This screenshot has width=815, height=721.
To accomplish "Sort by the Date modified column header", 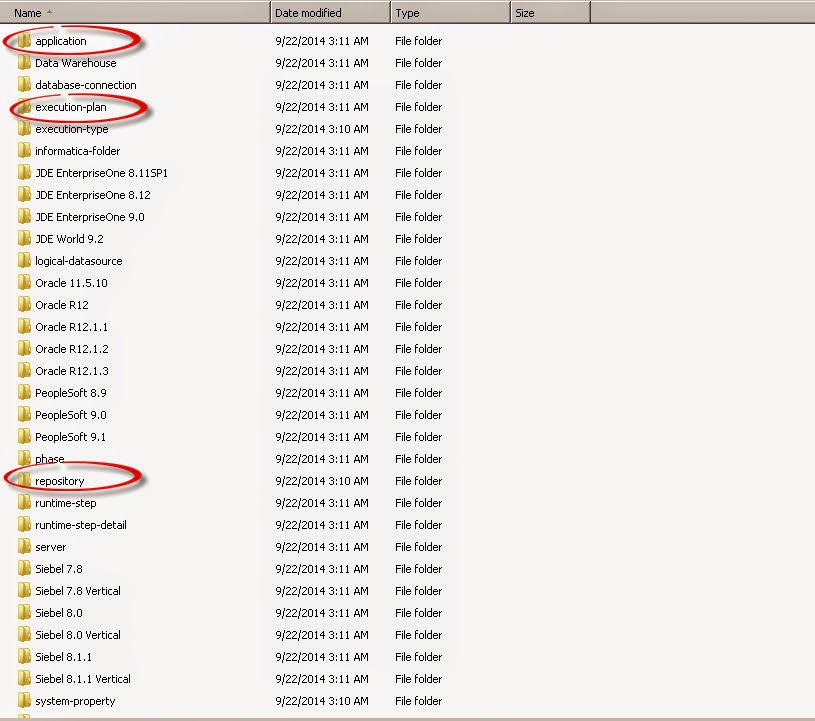I will point(308,13).
